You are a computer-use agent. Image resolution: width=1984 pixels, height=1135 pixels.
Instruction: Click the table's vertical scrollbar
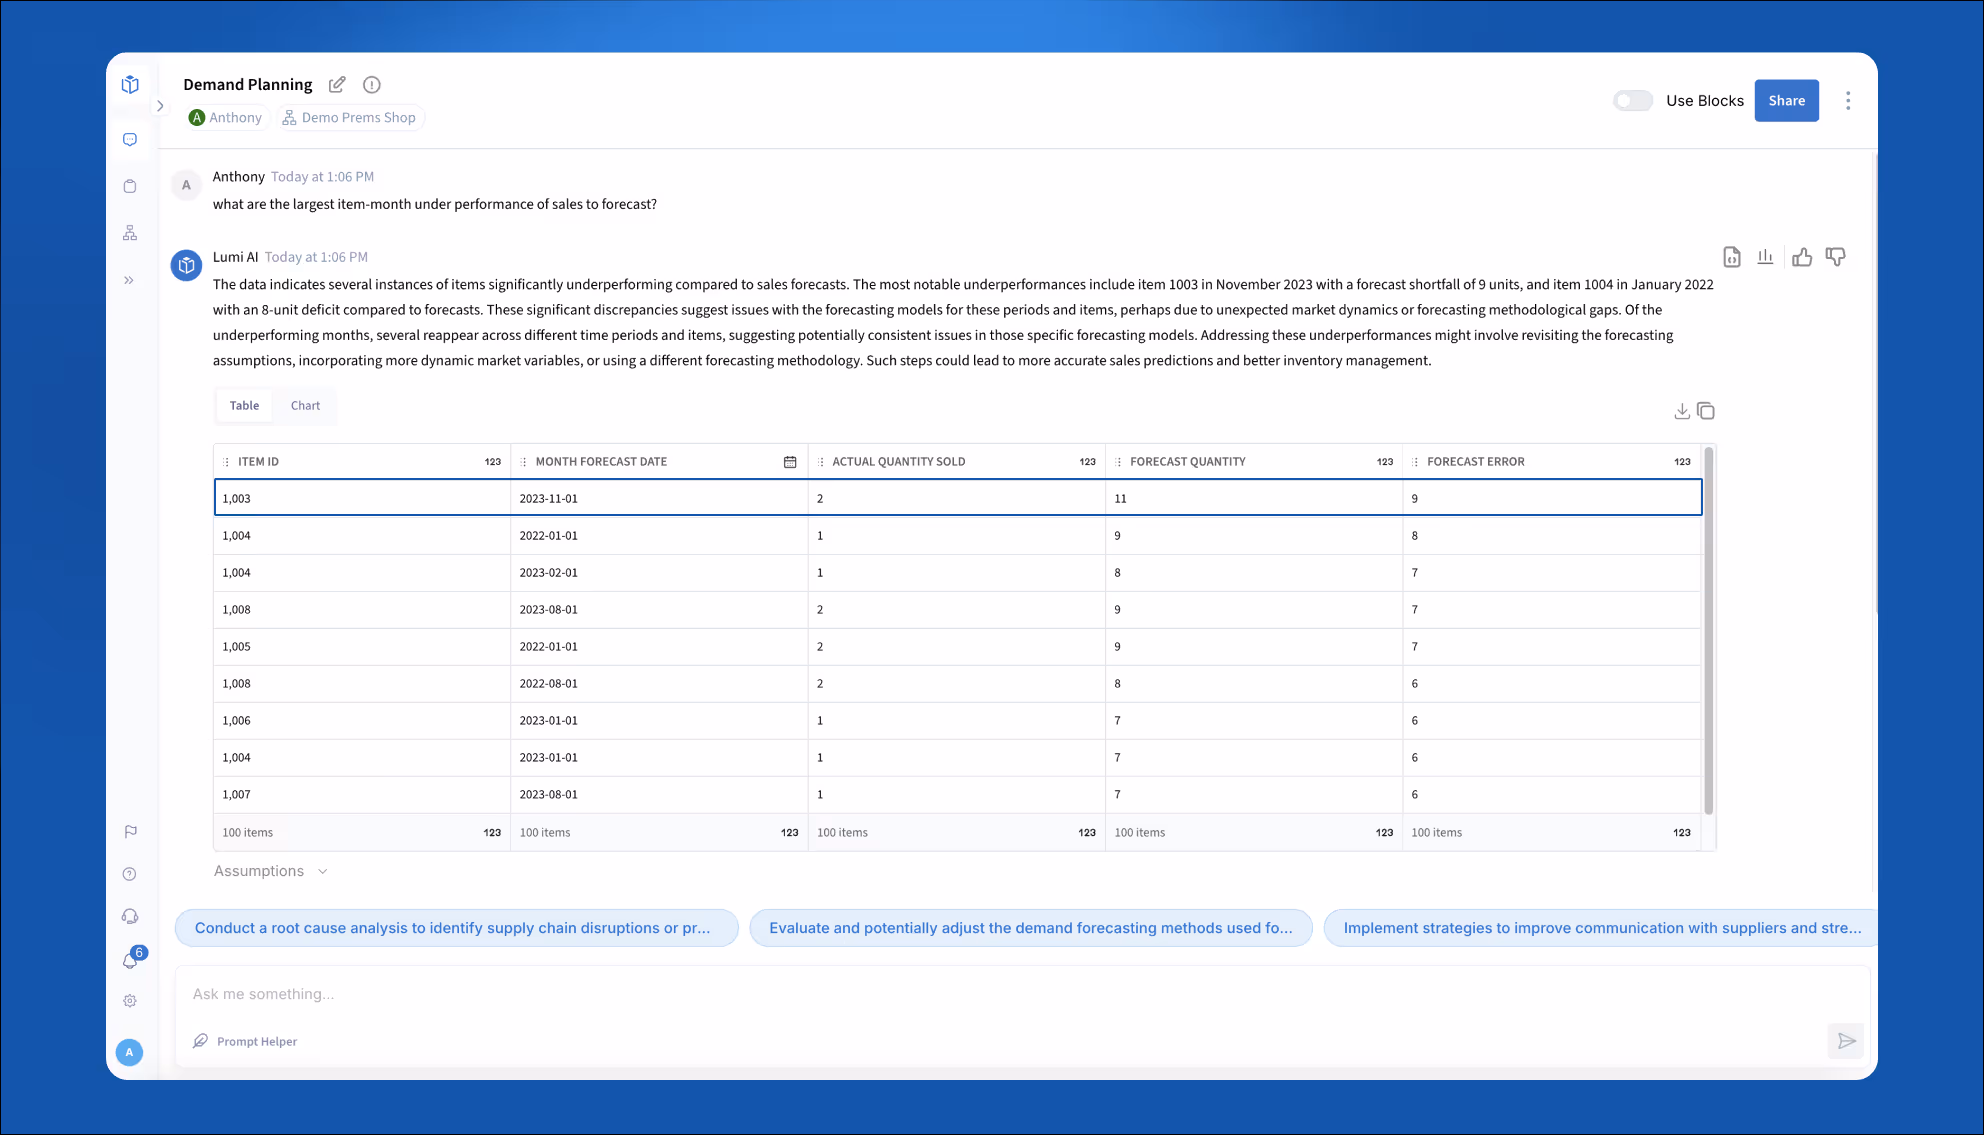1708,630
